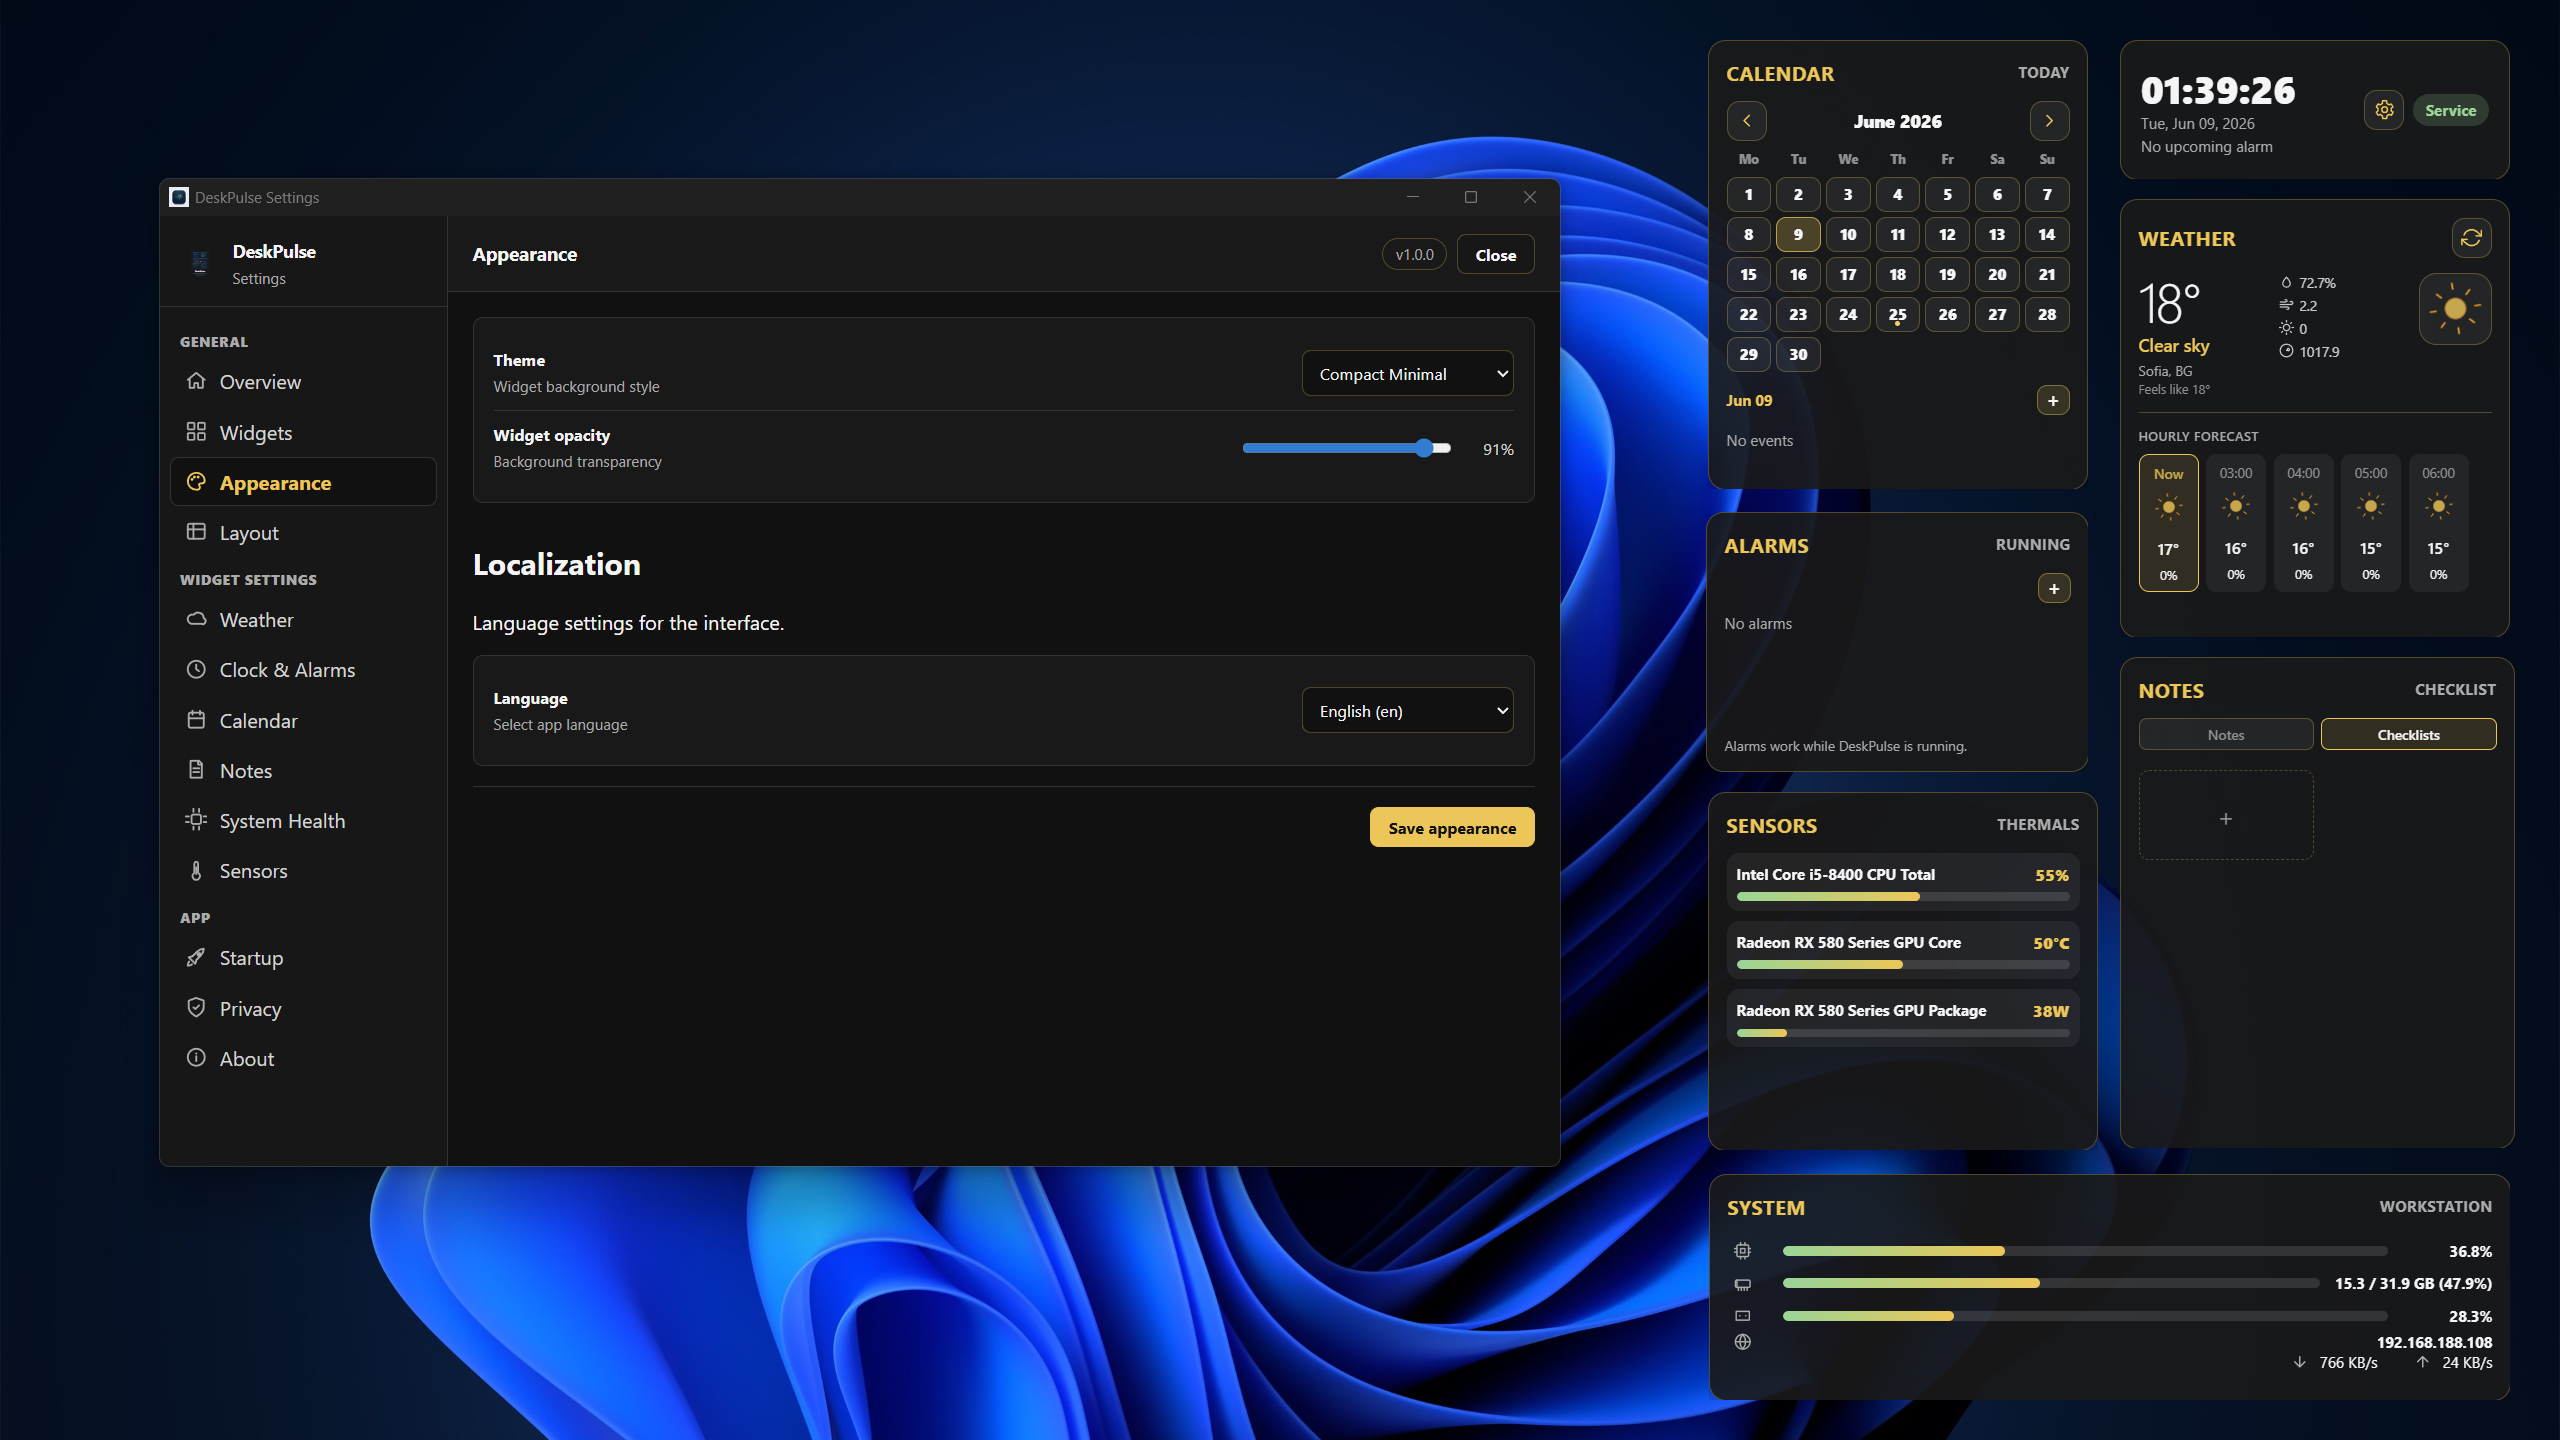
Task: Select June 30 in Calendar widget
Action: click(1798, 355)
